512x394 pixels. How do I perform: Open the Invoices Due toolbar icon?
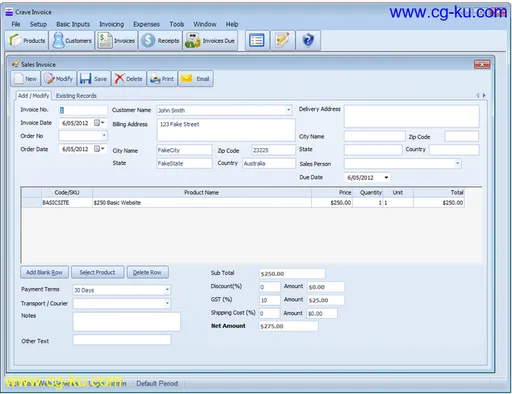point(210,41)
